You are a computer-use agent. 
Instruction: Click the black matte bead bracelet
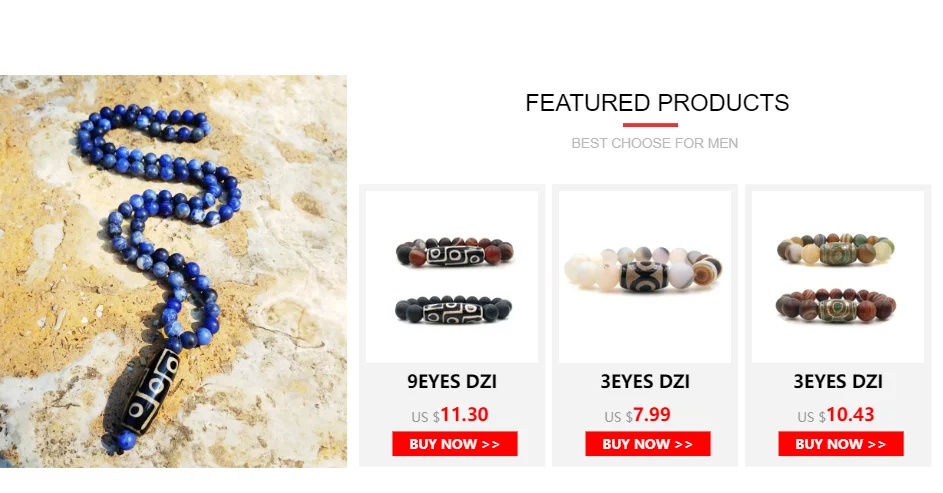point(453,310)
